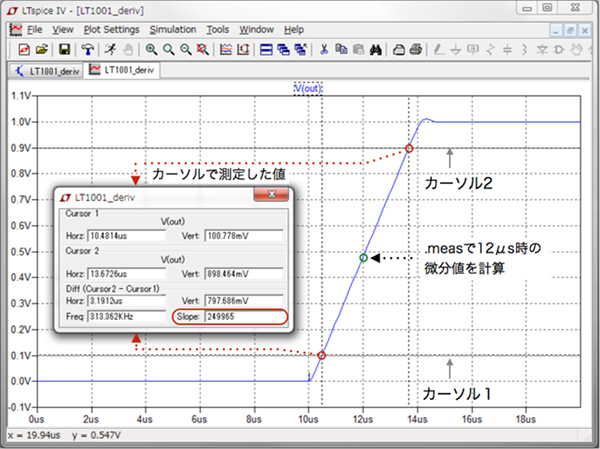This screenshot has height=449, width=600.
Task: Open the Simulation menu
Action: coord(174,30)
